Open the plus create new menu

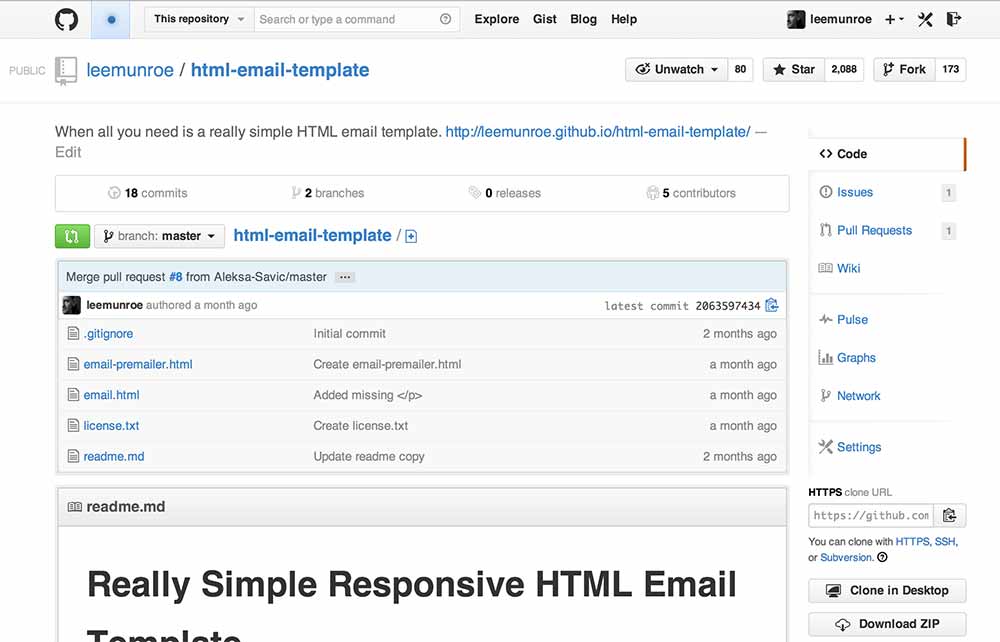[894, 19]
